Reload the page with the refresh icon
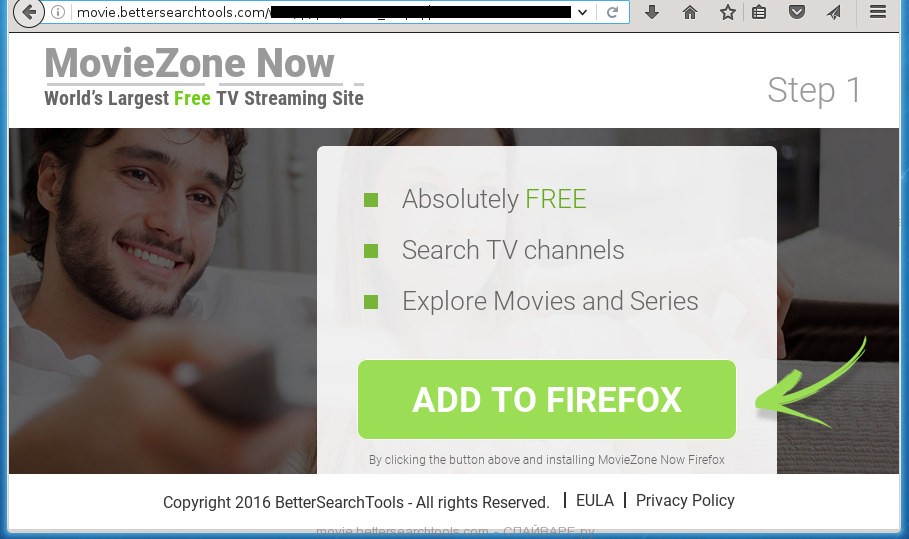 (x=612, y=12)
